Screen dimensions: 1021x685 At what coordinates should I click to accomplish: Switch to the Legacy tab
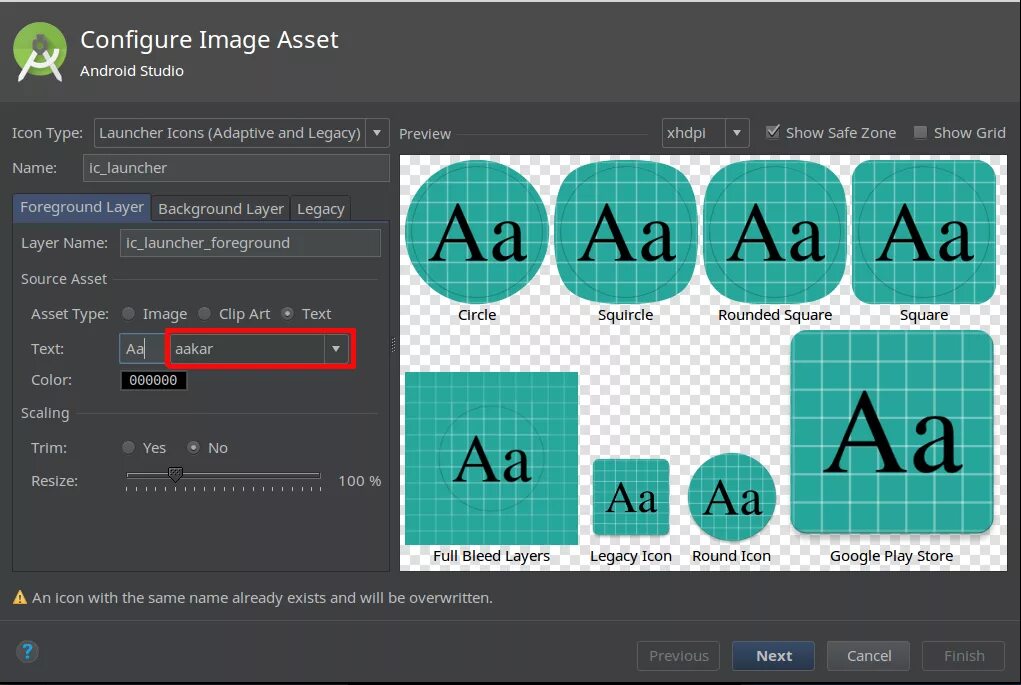pyautogui.click(x=320, y=209)
